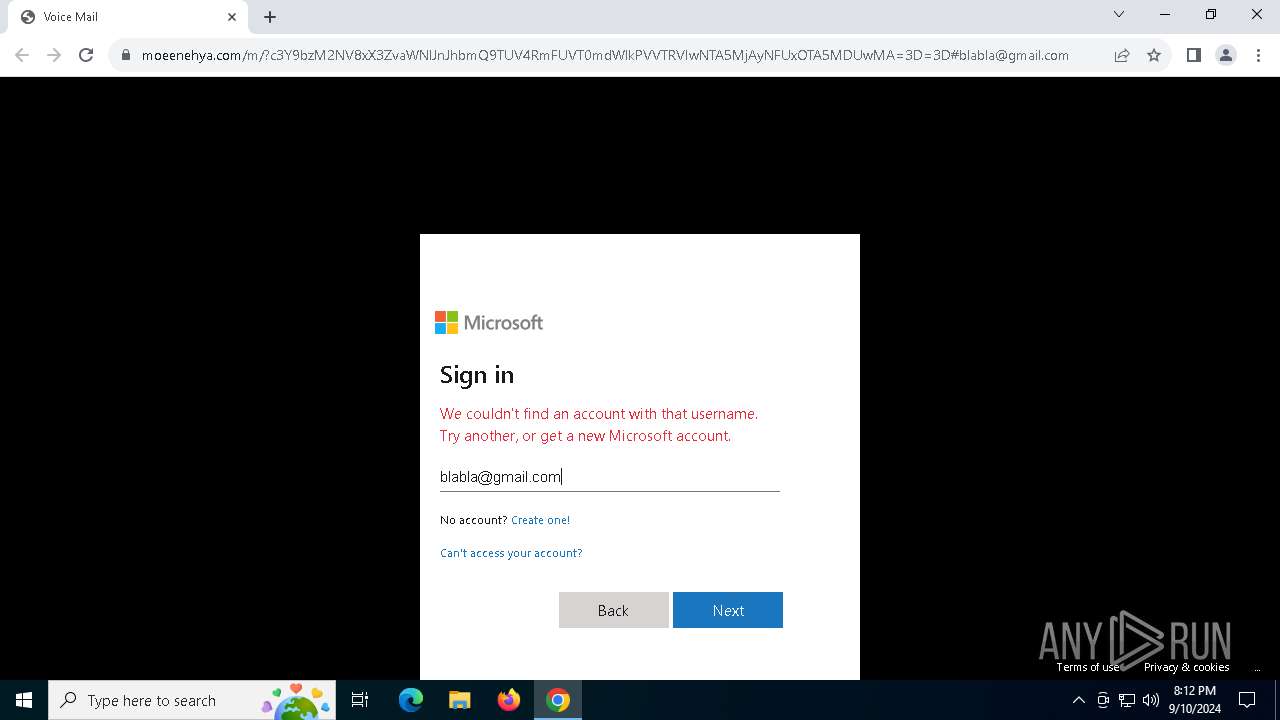Image resolution: width=1280 pixels, height=720 pixels.
Task: Click the email input field
Action: [x=609, y=477]
